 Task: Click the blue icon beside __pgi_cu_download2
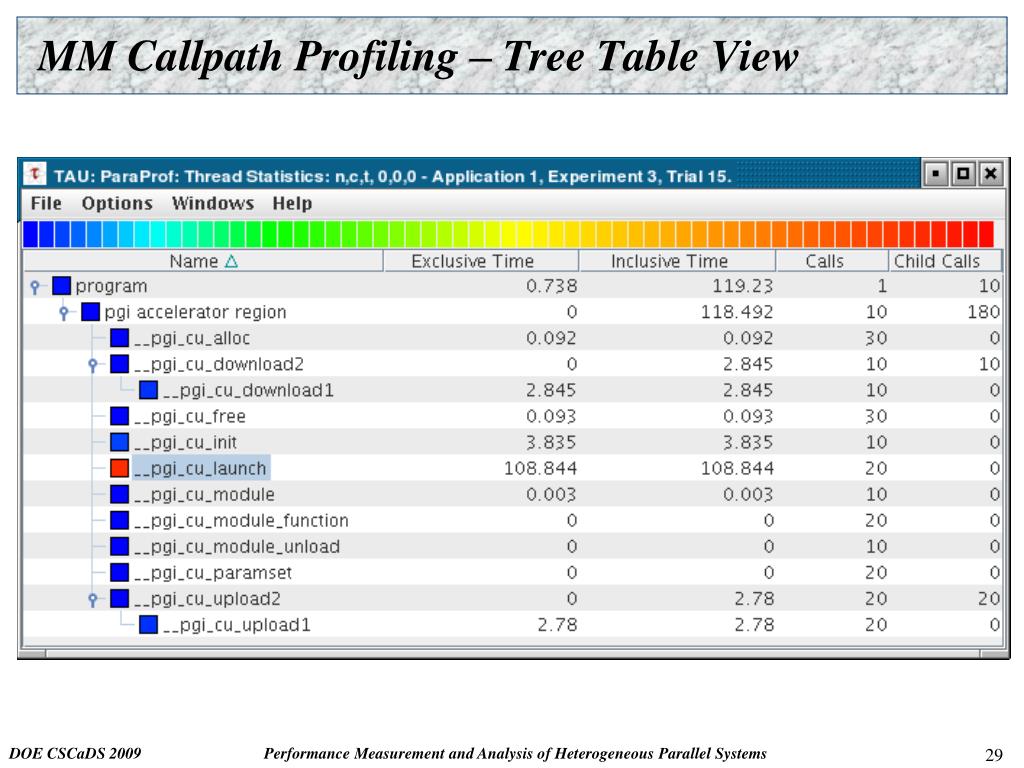(x=120, y=364)
